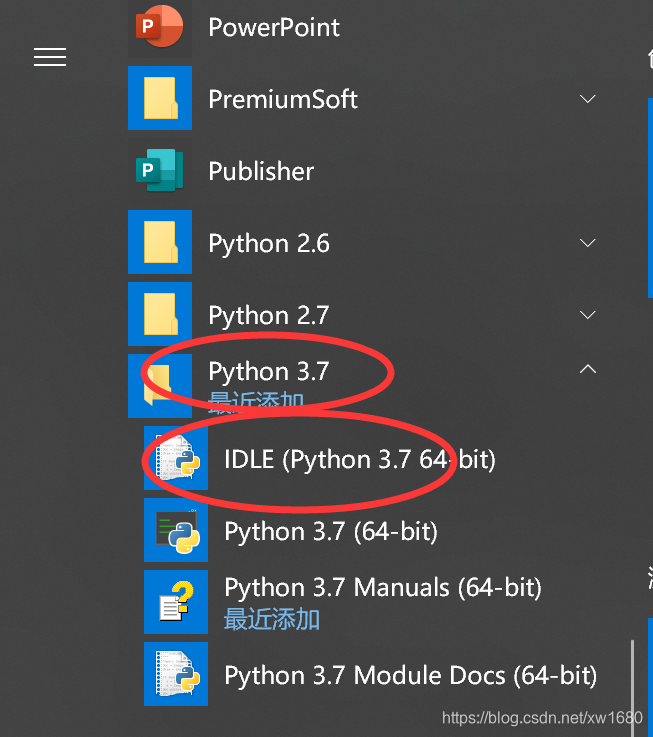The image size is (653, 737).
Task: Click the PowerPoint app icon
Action: [x=160, y=27]
